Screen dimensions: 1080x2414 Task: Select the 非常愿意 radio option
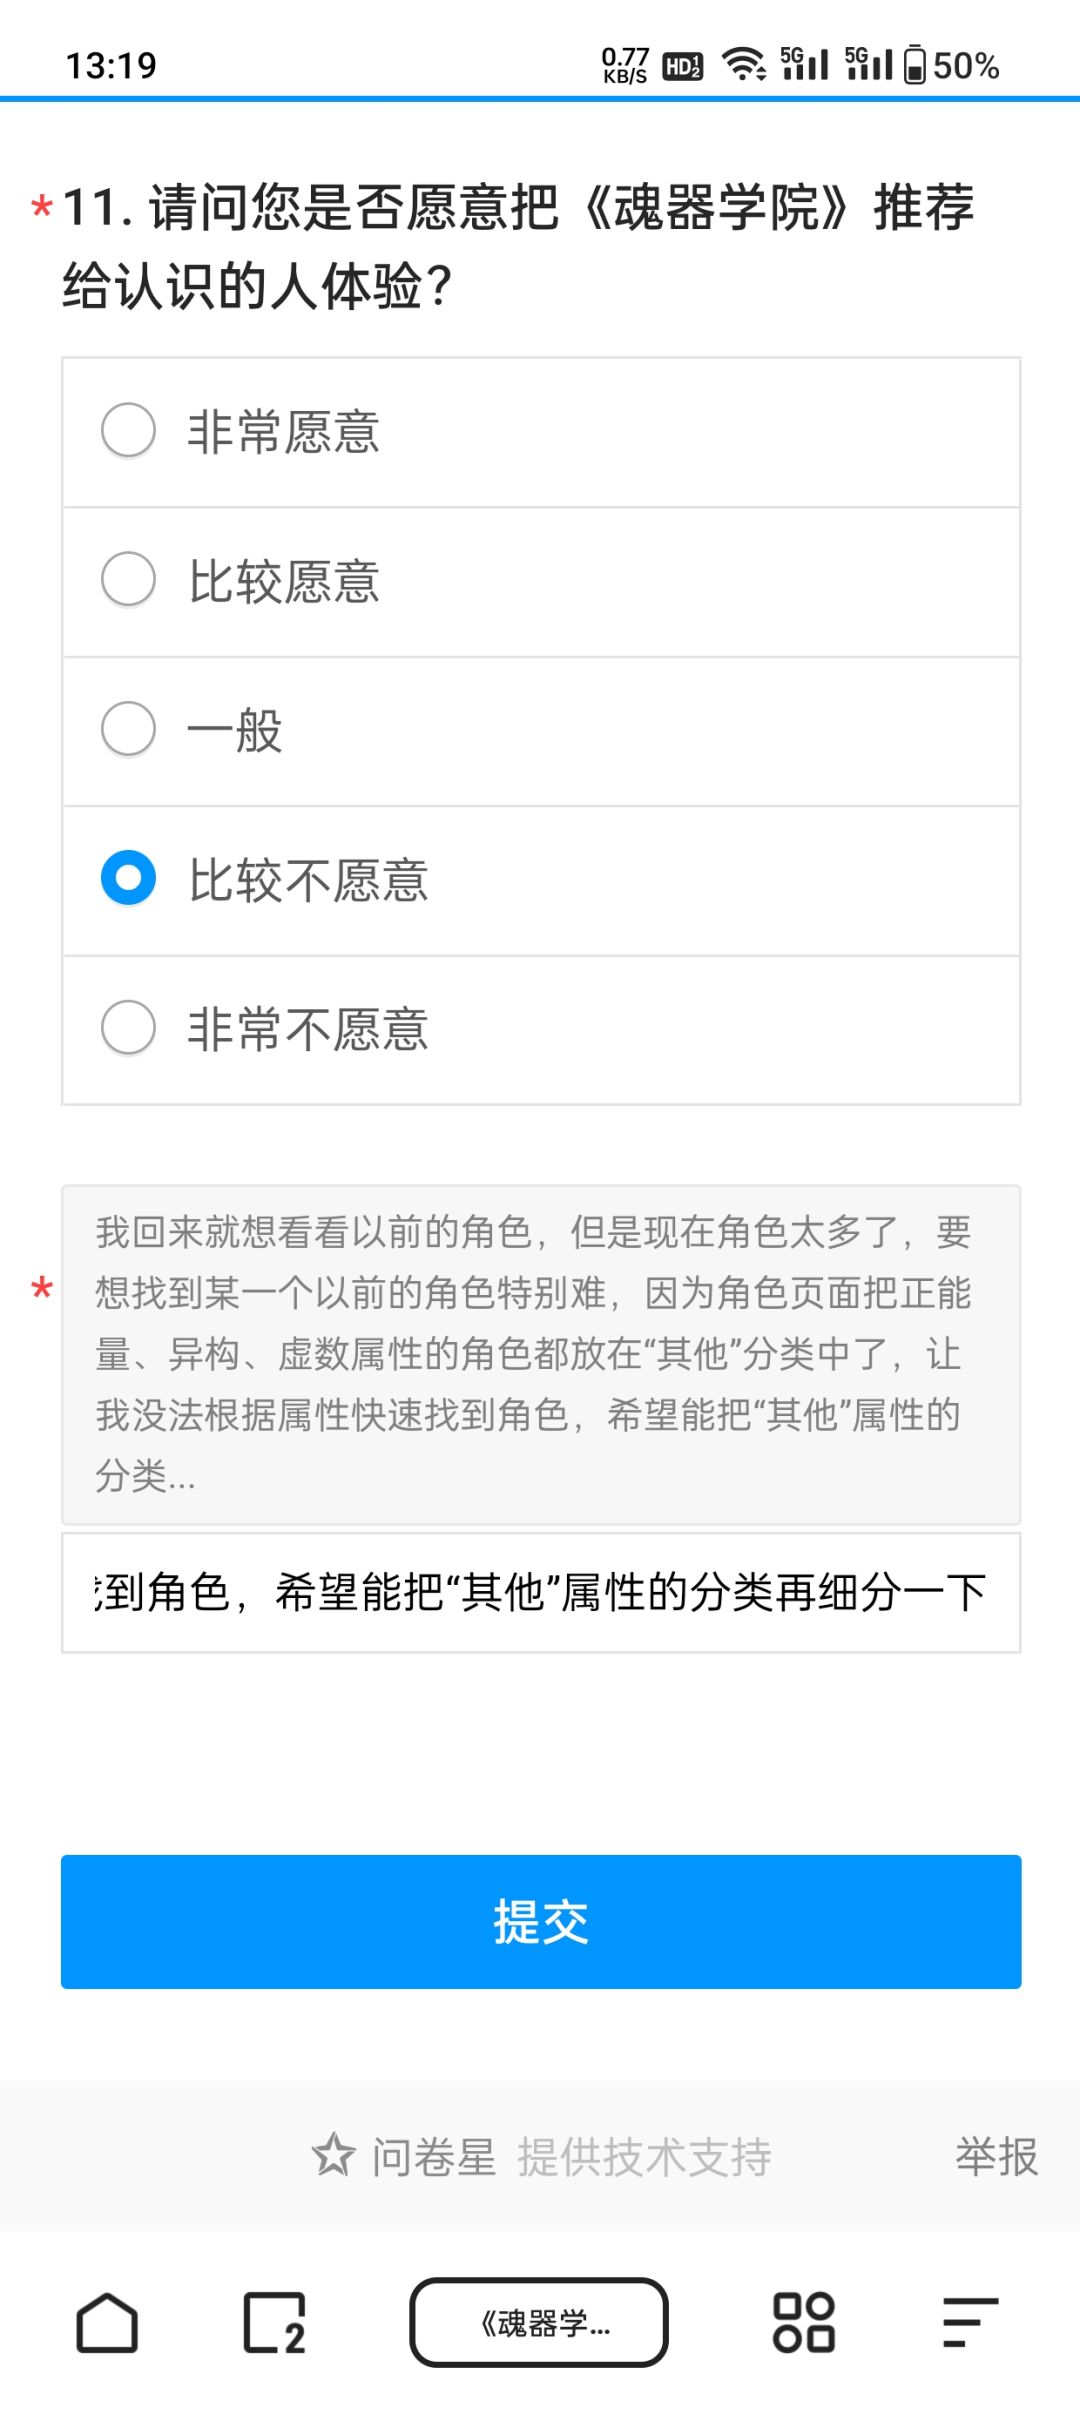coord(129,431)
